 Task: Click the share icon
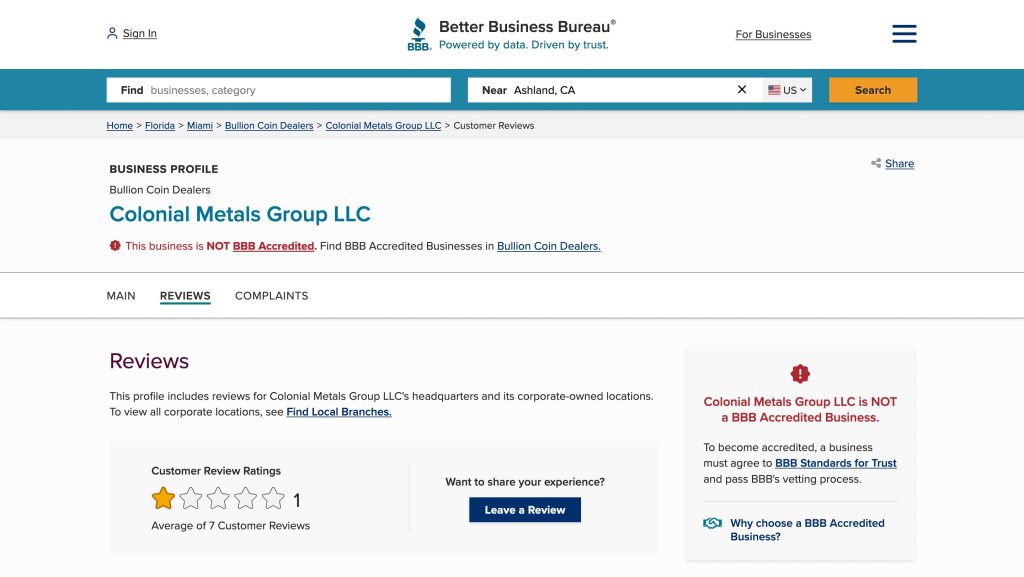(876, 163)
